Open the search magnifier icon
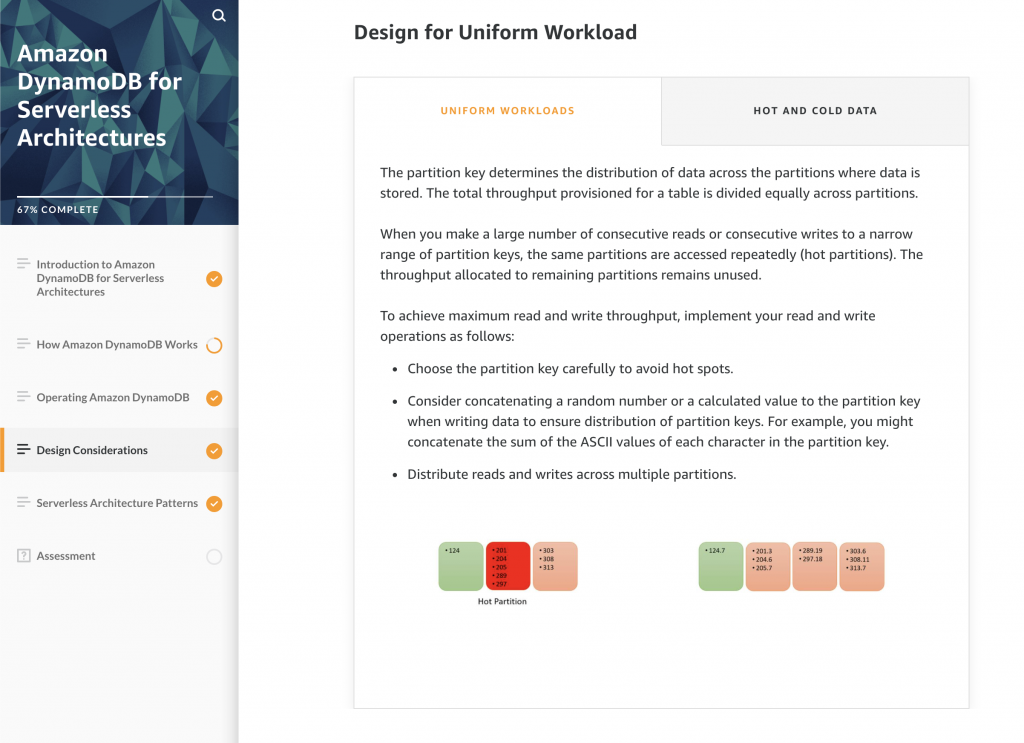 [x=219, y=15]
